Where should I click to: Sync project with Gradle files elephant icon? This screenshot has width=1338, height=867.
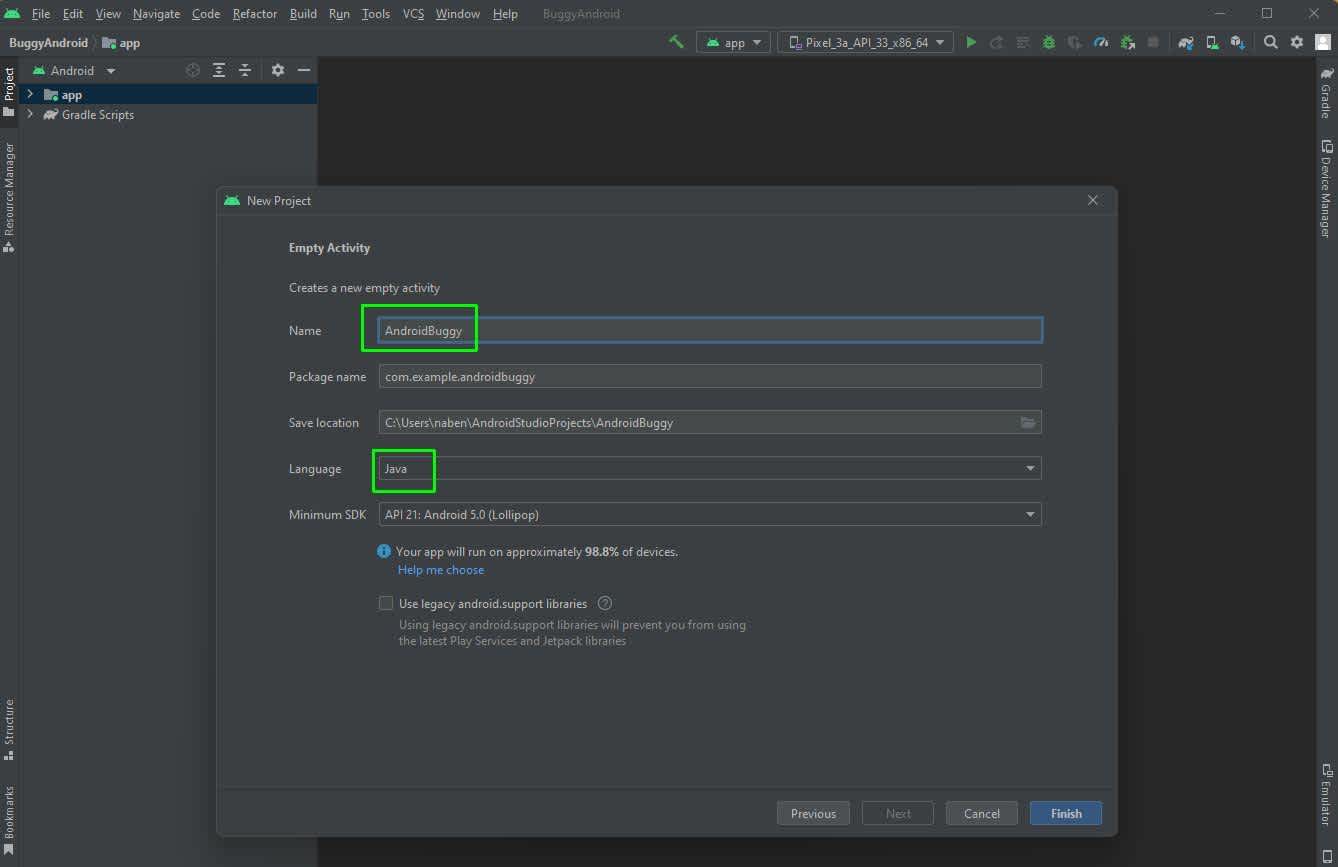click(1186, 42)
